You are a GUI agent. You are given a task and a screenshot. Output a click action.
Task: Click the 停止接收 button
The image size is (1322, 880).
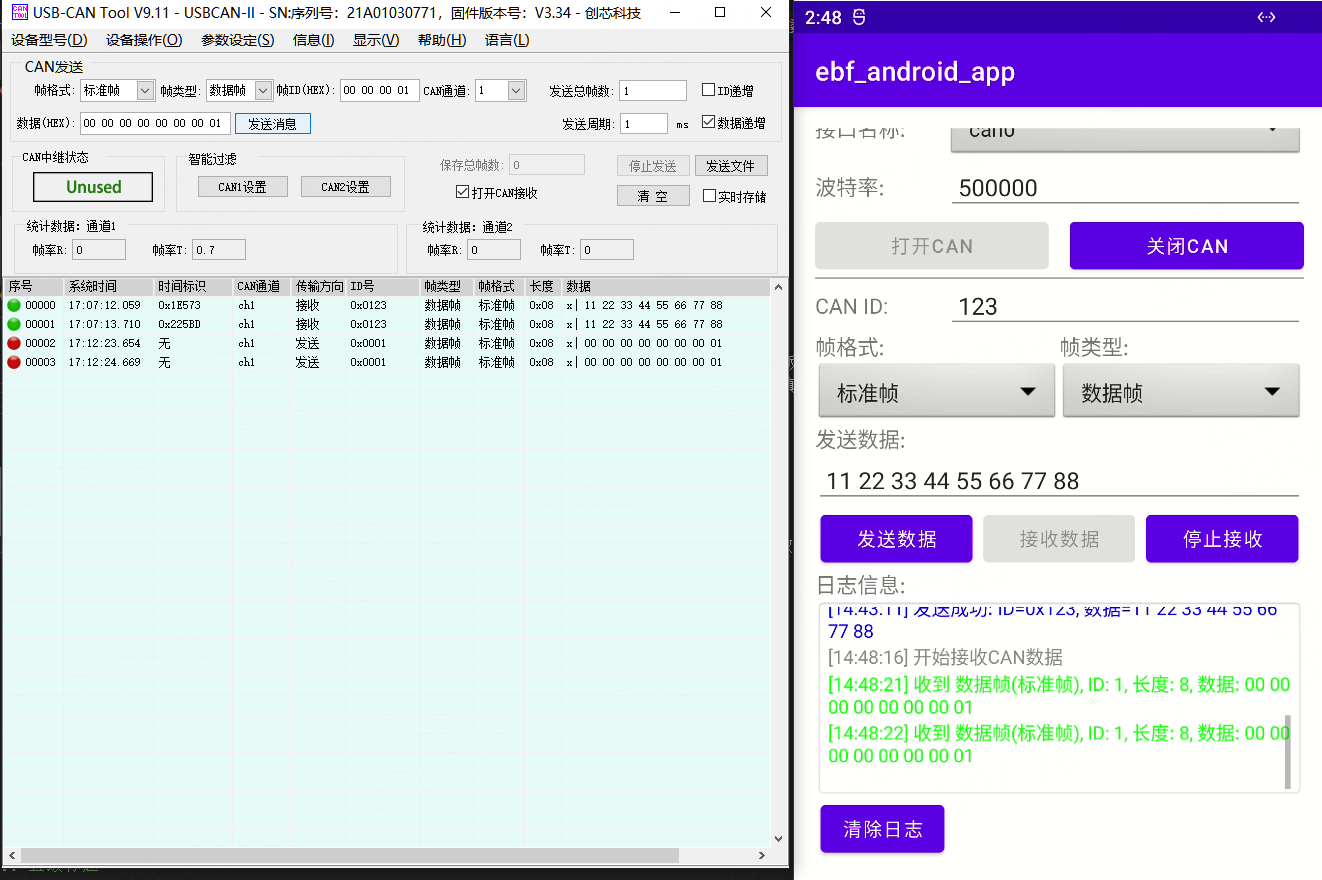click(x=1222, y=539)
